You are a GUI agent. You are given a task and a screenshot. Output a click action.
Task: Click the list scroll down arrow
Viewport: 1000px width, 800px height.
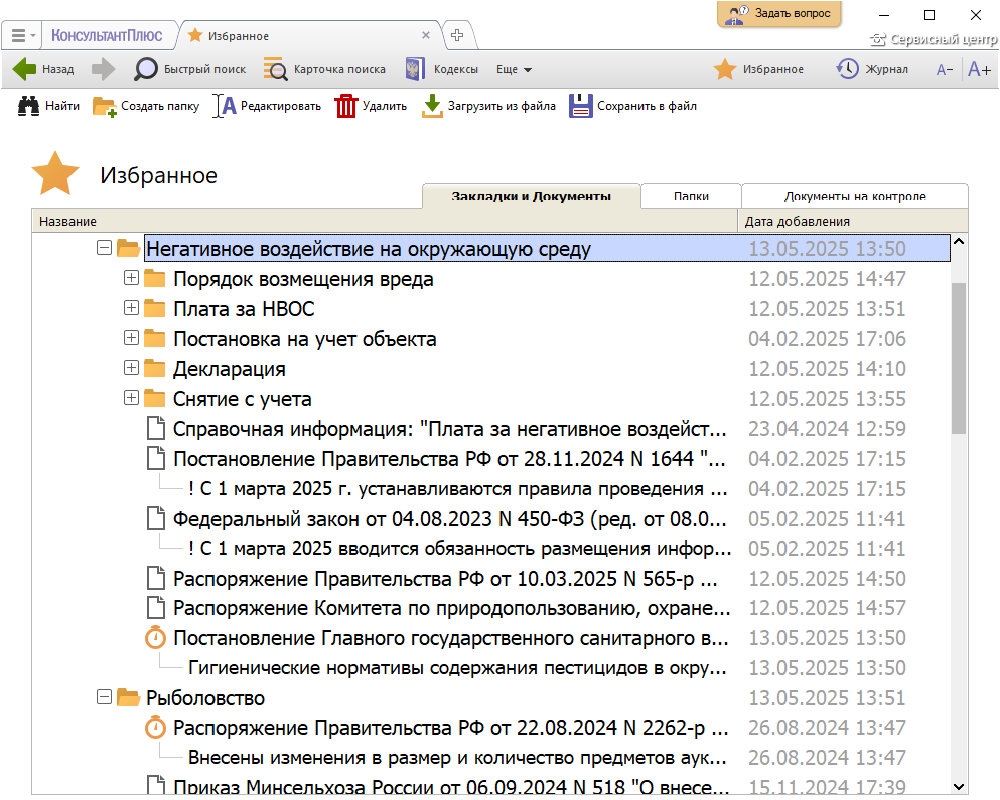pos(959,787)
